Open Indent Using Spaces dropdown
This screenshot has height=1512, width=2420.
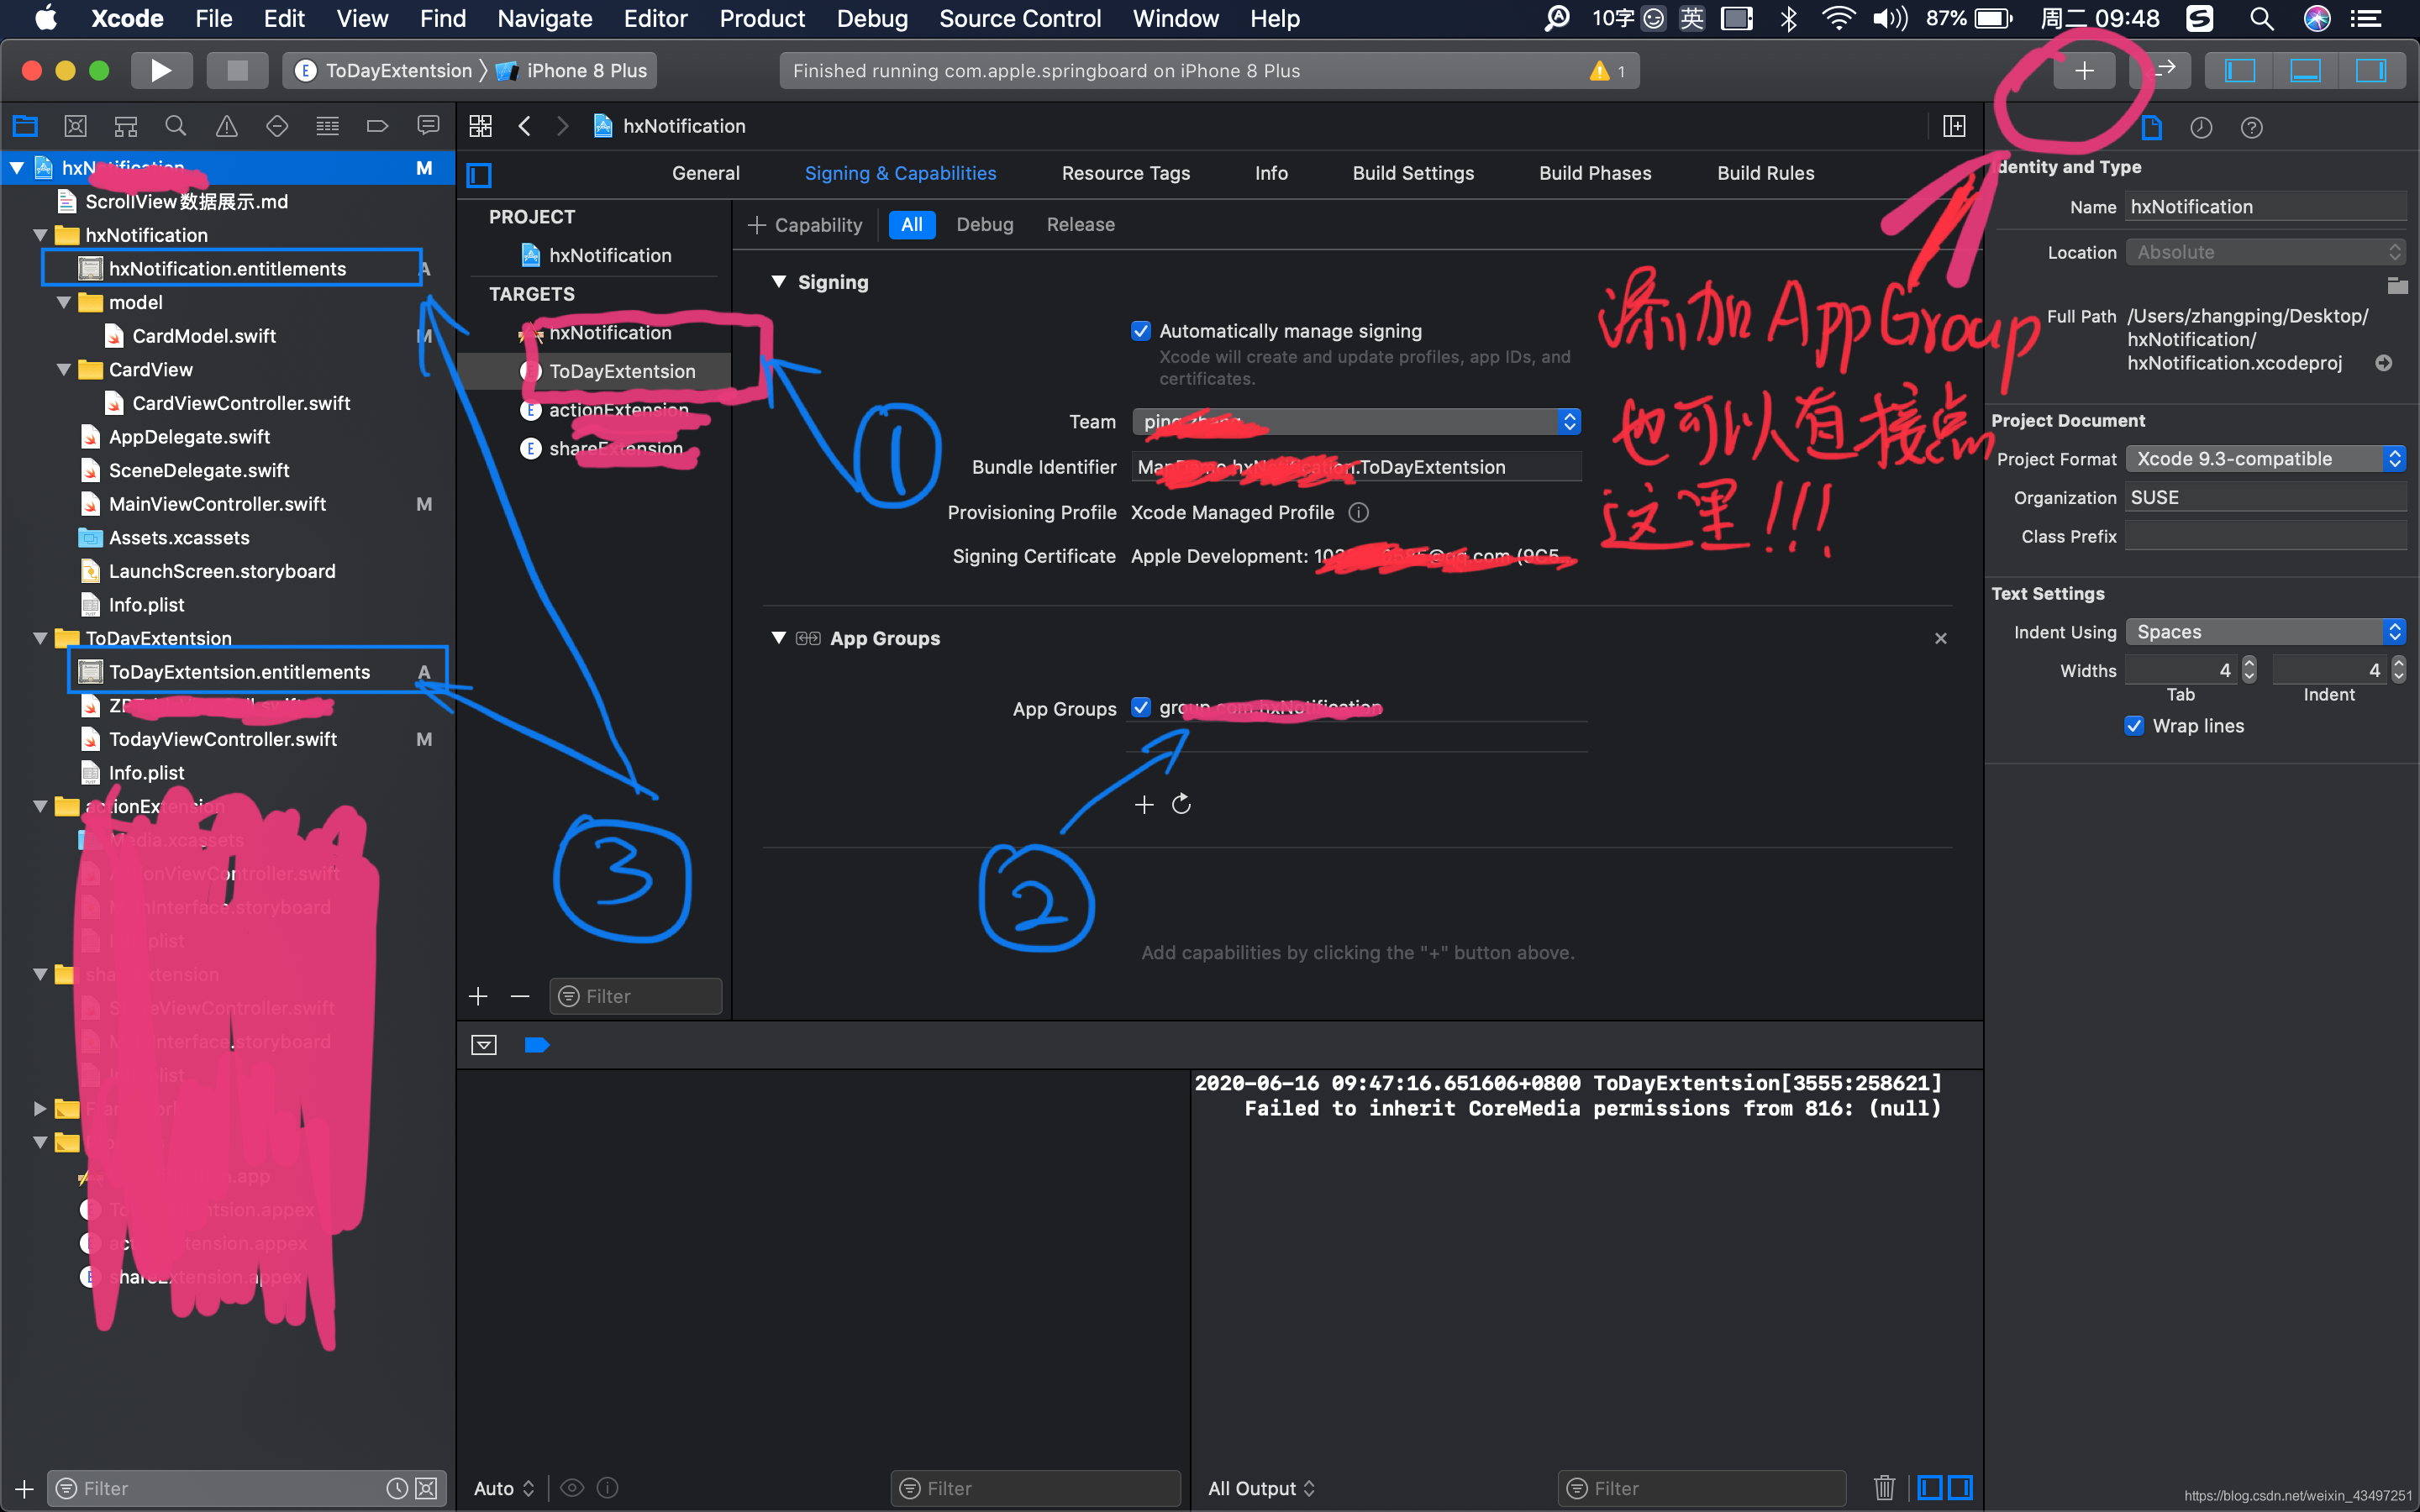(x=2265, y=632)
